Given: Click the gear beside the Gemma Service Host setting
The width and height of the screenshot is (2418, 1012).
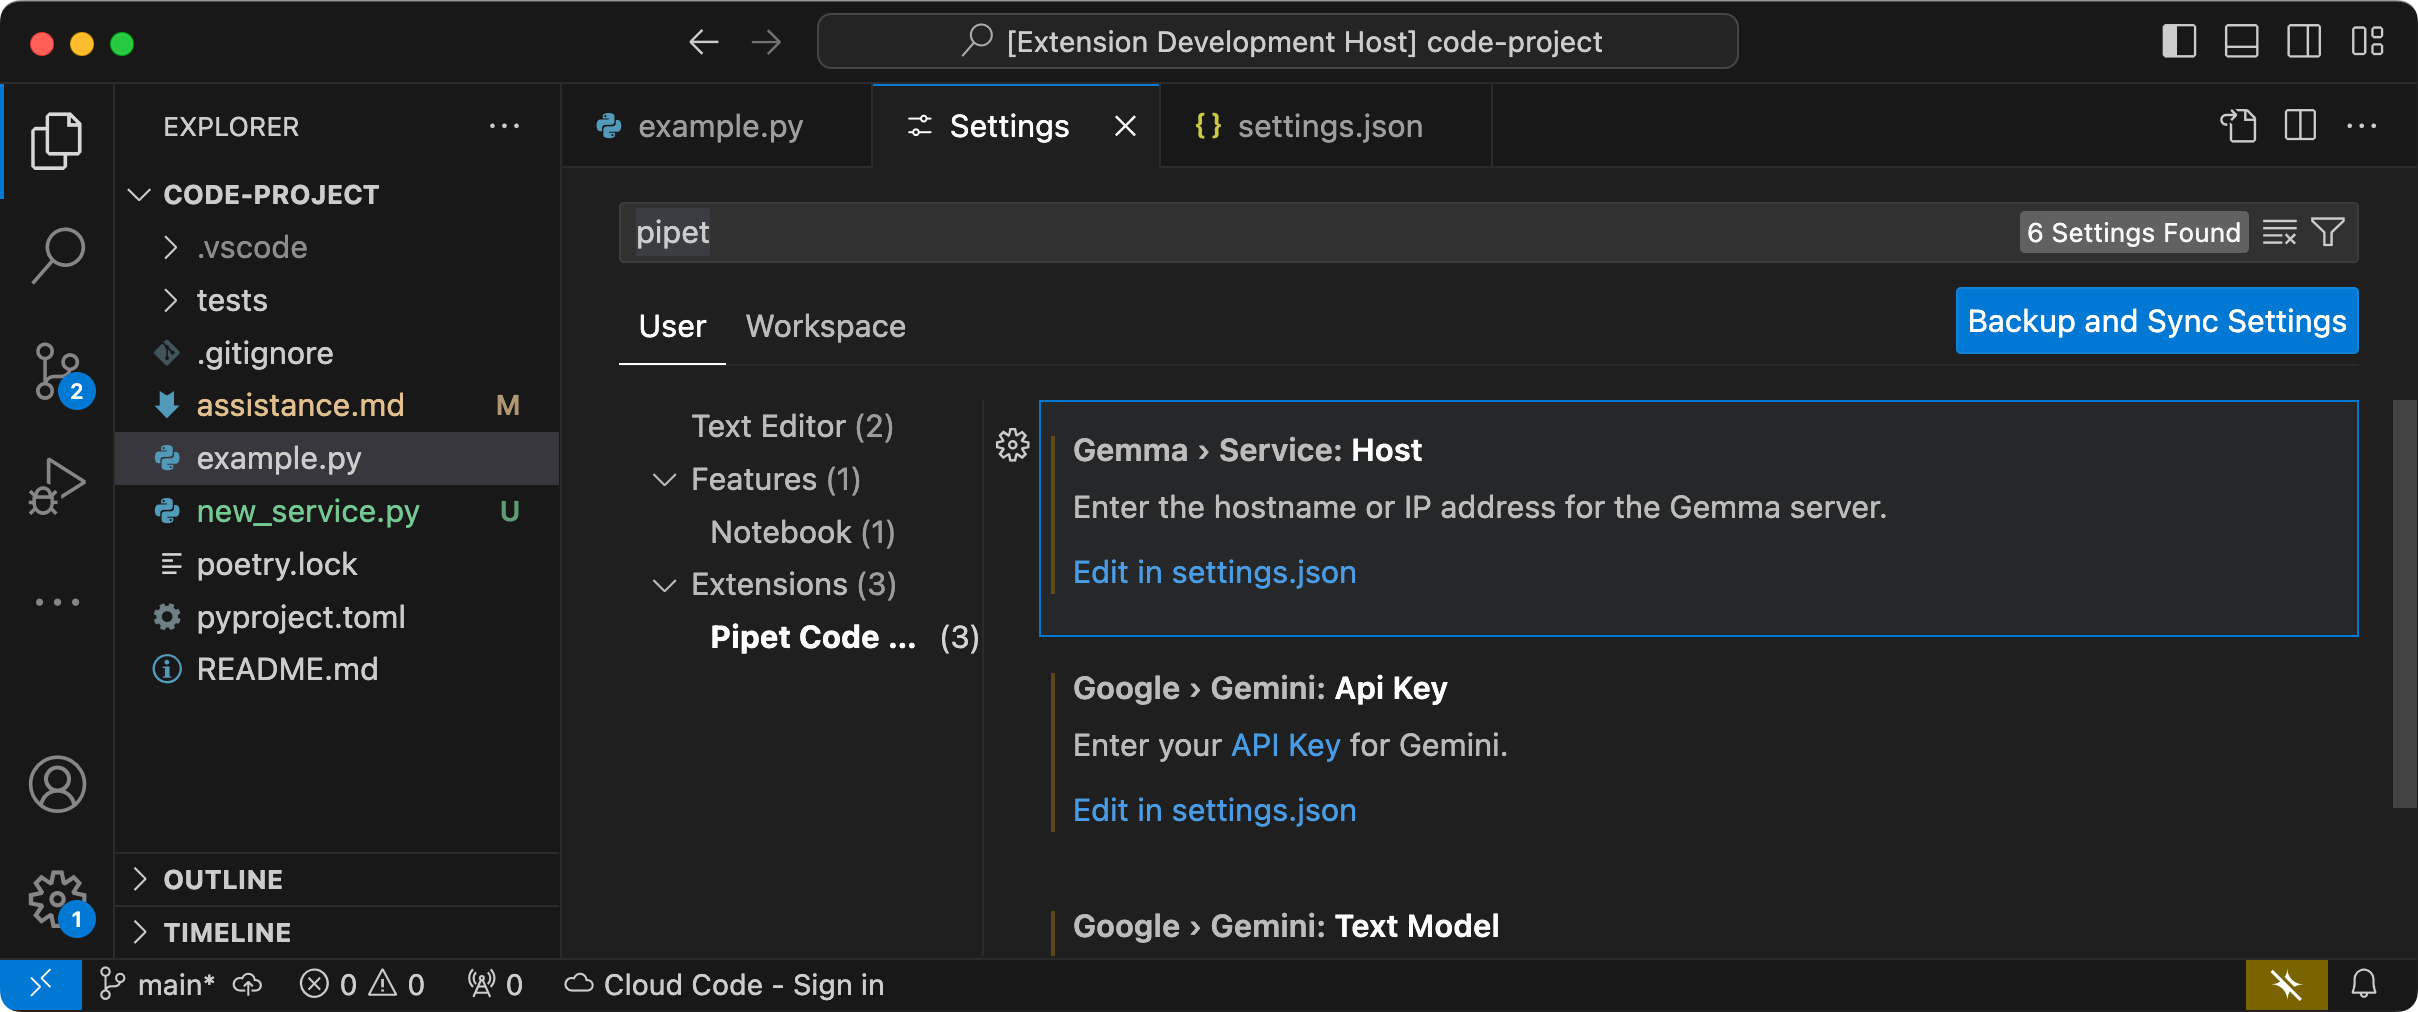Looking at the screenshot, I should [1011, 446].
